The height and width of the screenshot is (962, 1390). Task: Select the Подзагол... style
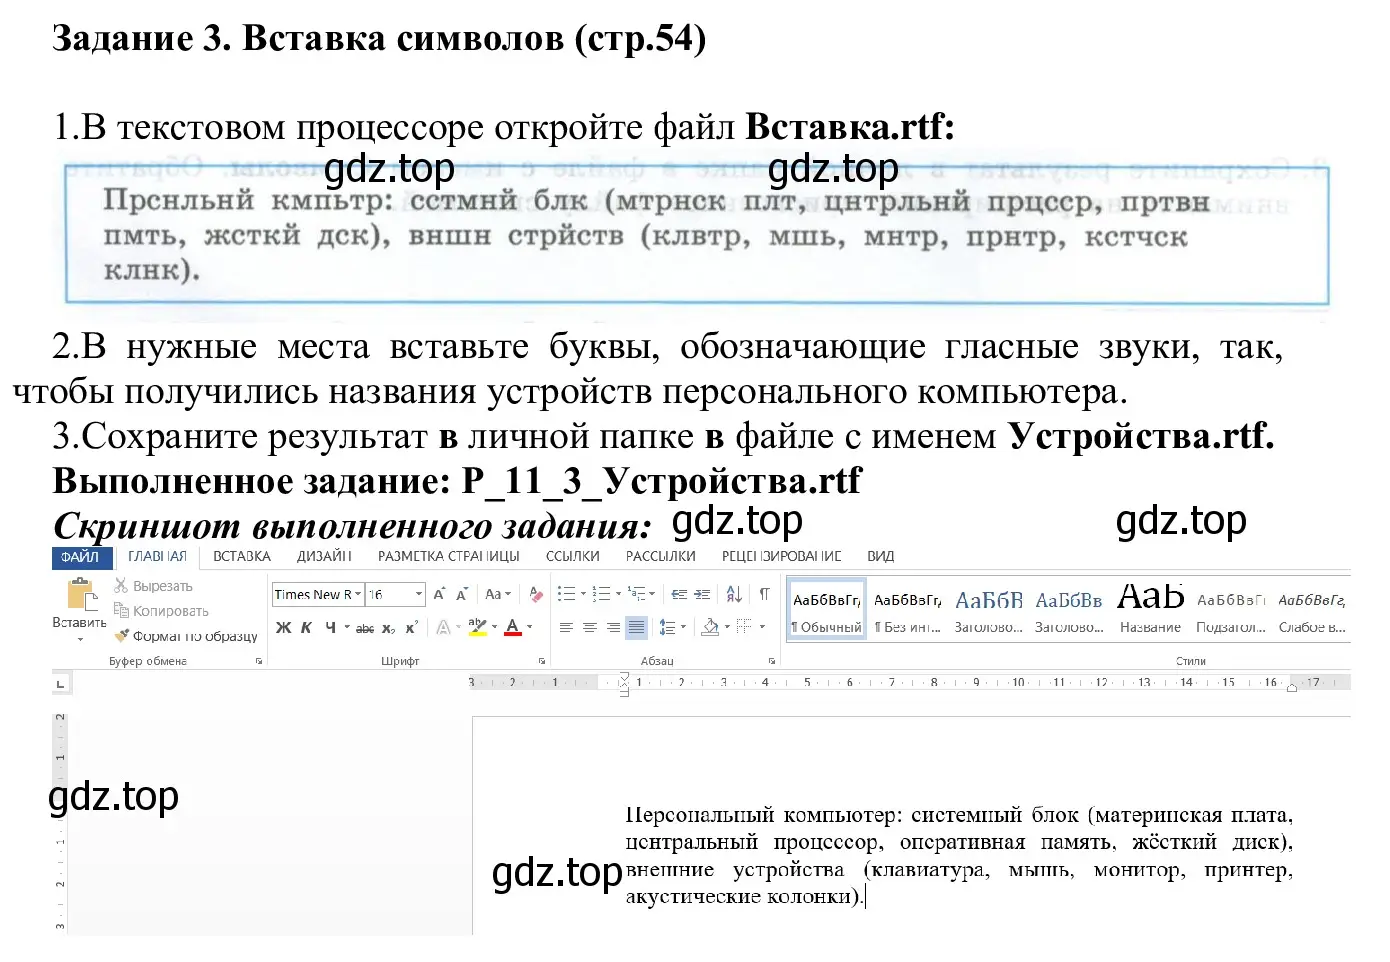pyautogui.click(x=1231, y=610)
